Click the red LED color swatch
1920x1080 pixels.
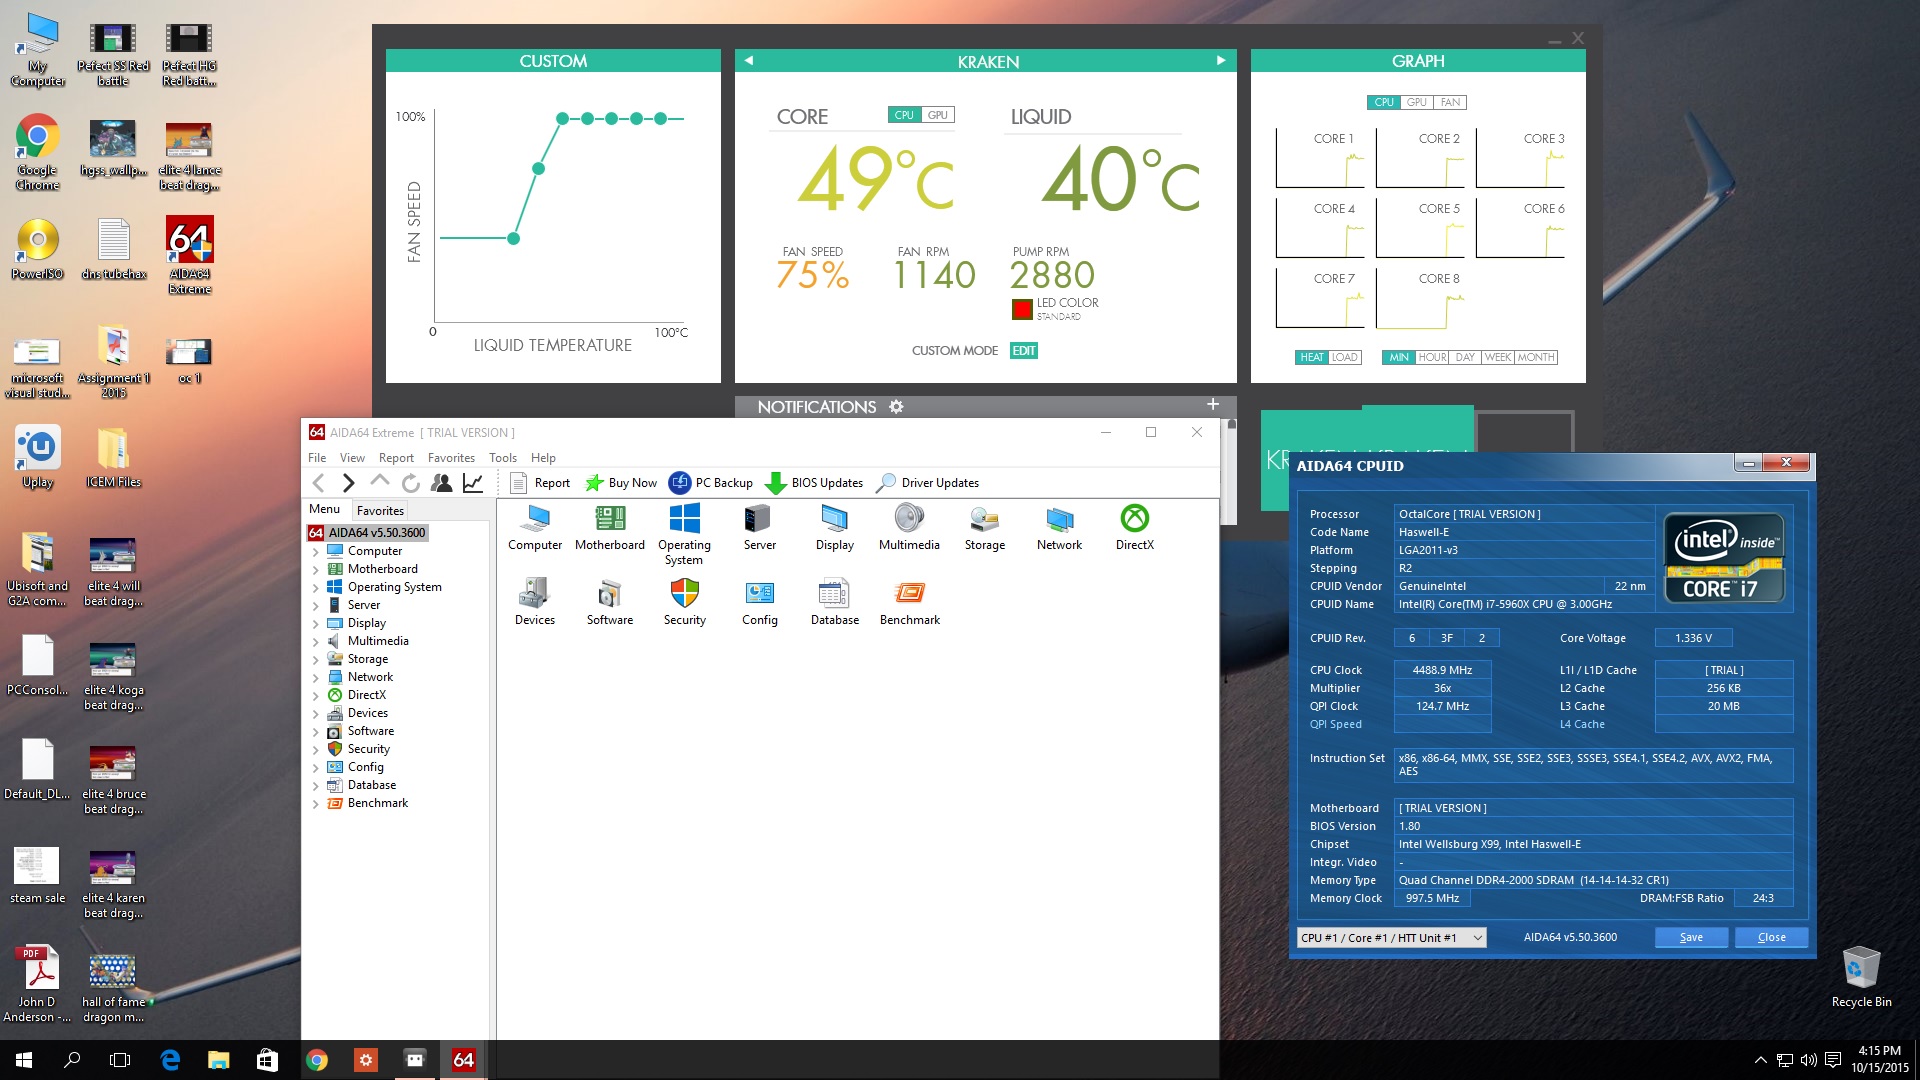1022,309
